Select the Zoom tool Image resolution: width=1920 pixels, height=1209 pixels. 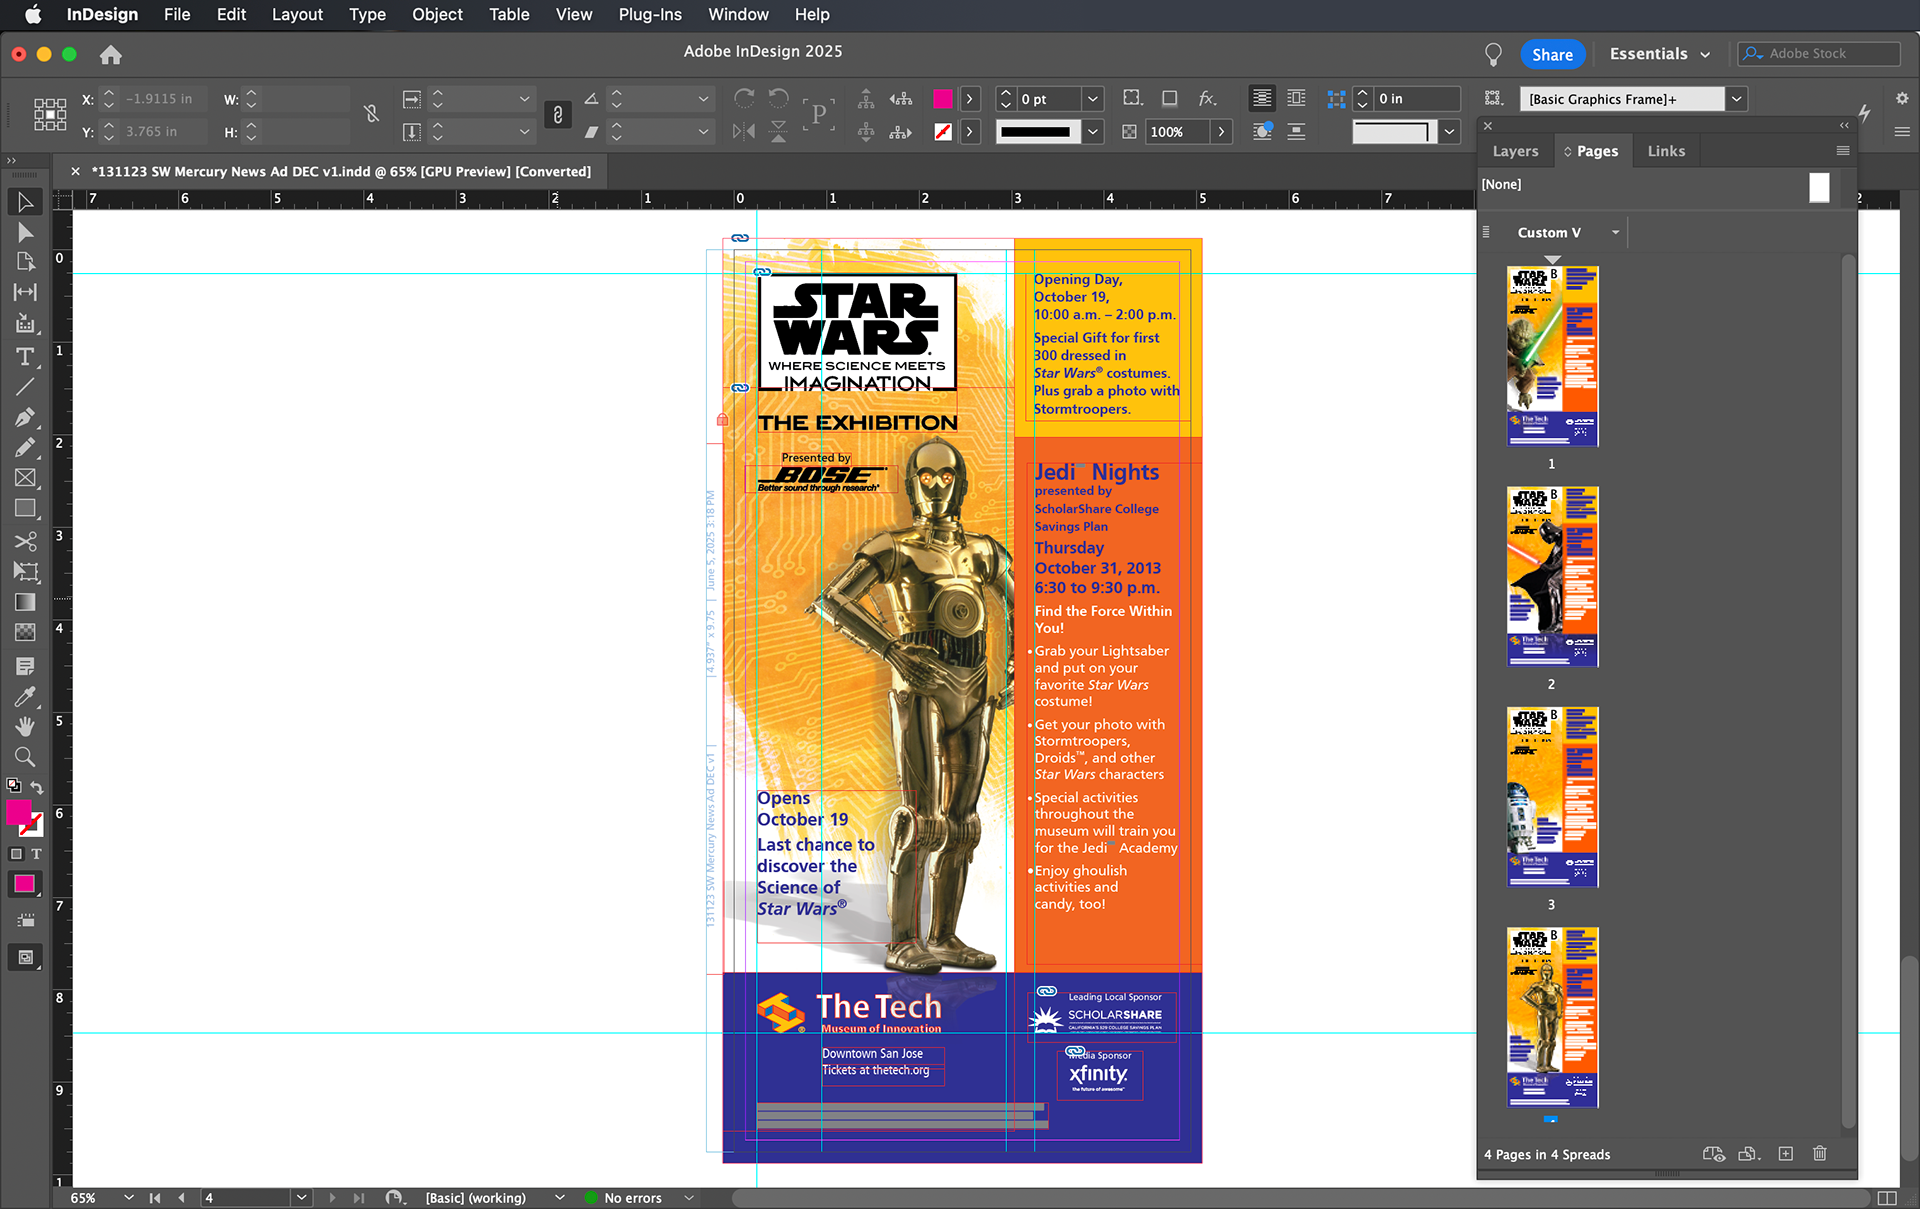[25, 757]
